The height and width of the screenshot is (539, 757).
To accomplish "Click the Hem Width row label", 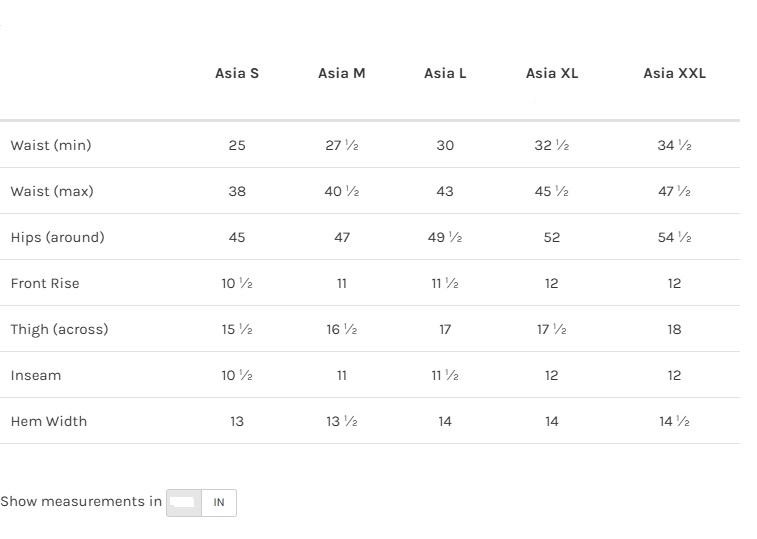I will pos(49,421).
